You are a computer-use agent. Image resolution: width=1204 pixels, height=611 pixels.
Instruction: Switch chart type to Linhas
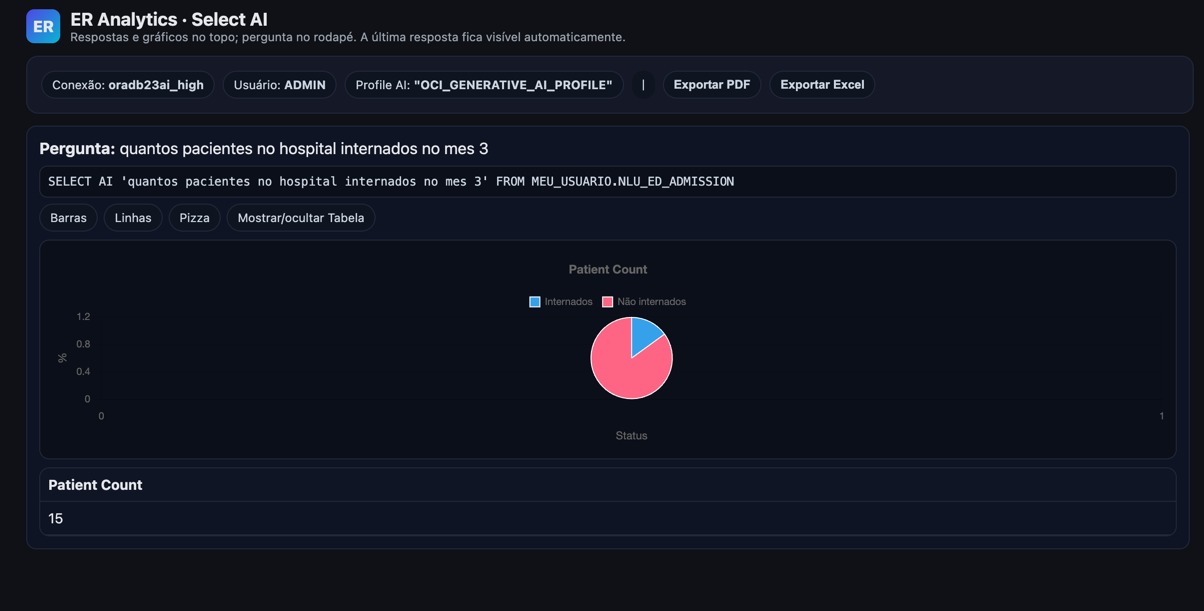tap(133, 218)
